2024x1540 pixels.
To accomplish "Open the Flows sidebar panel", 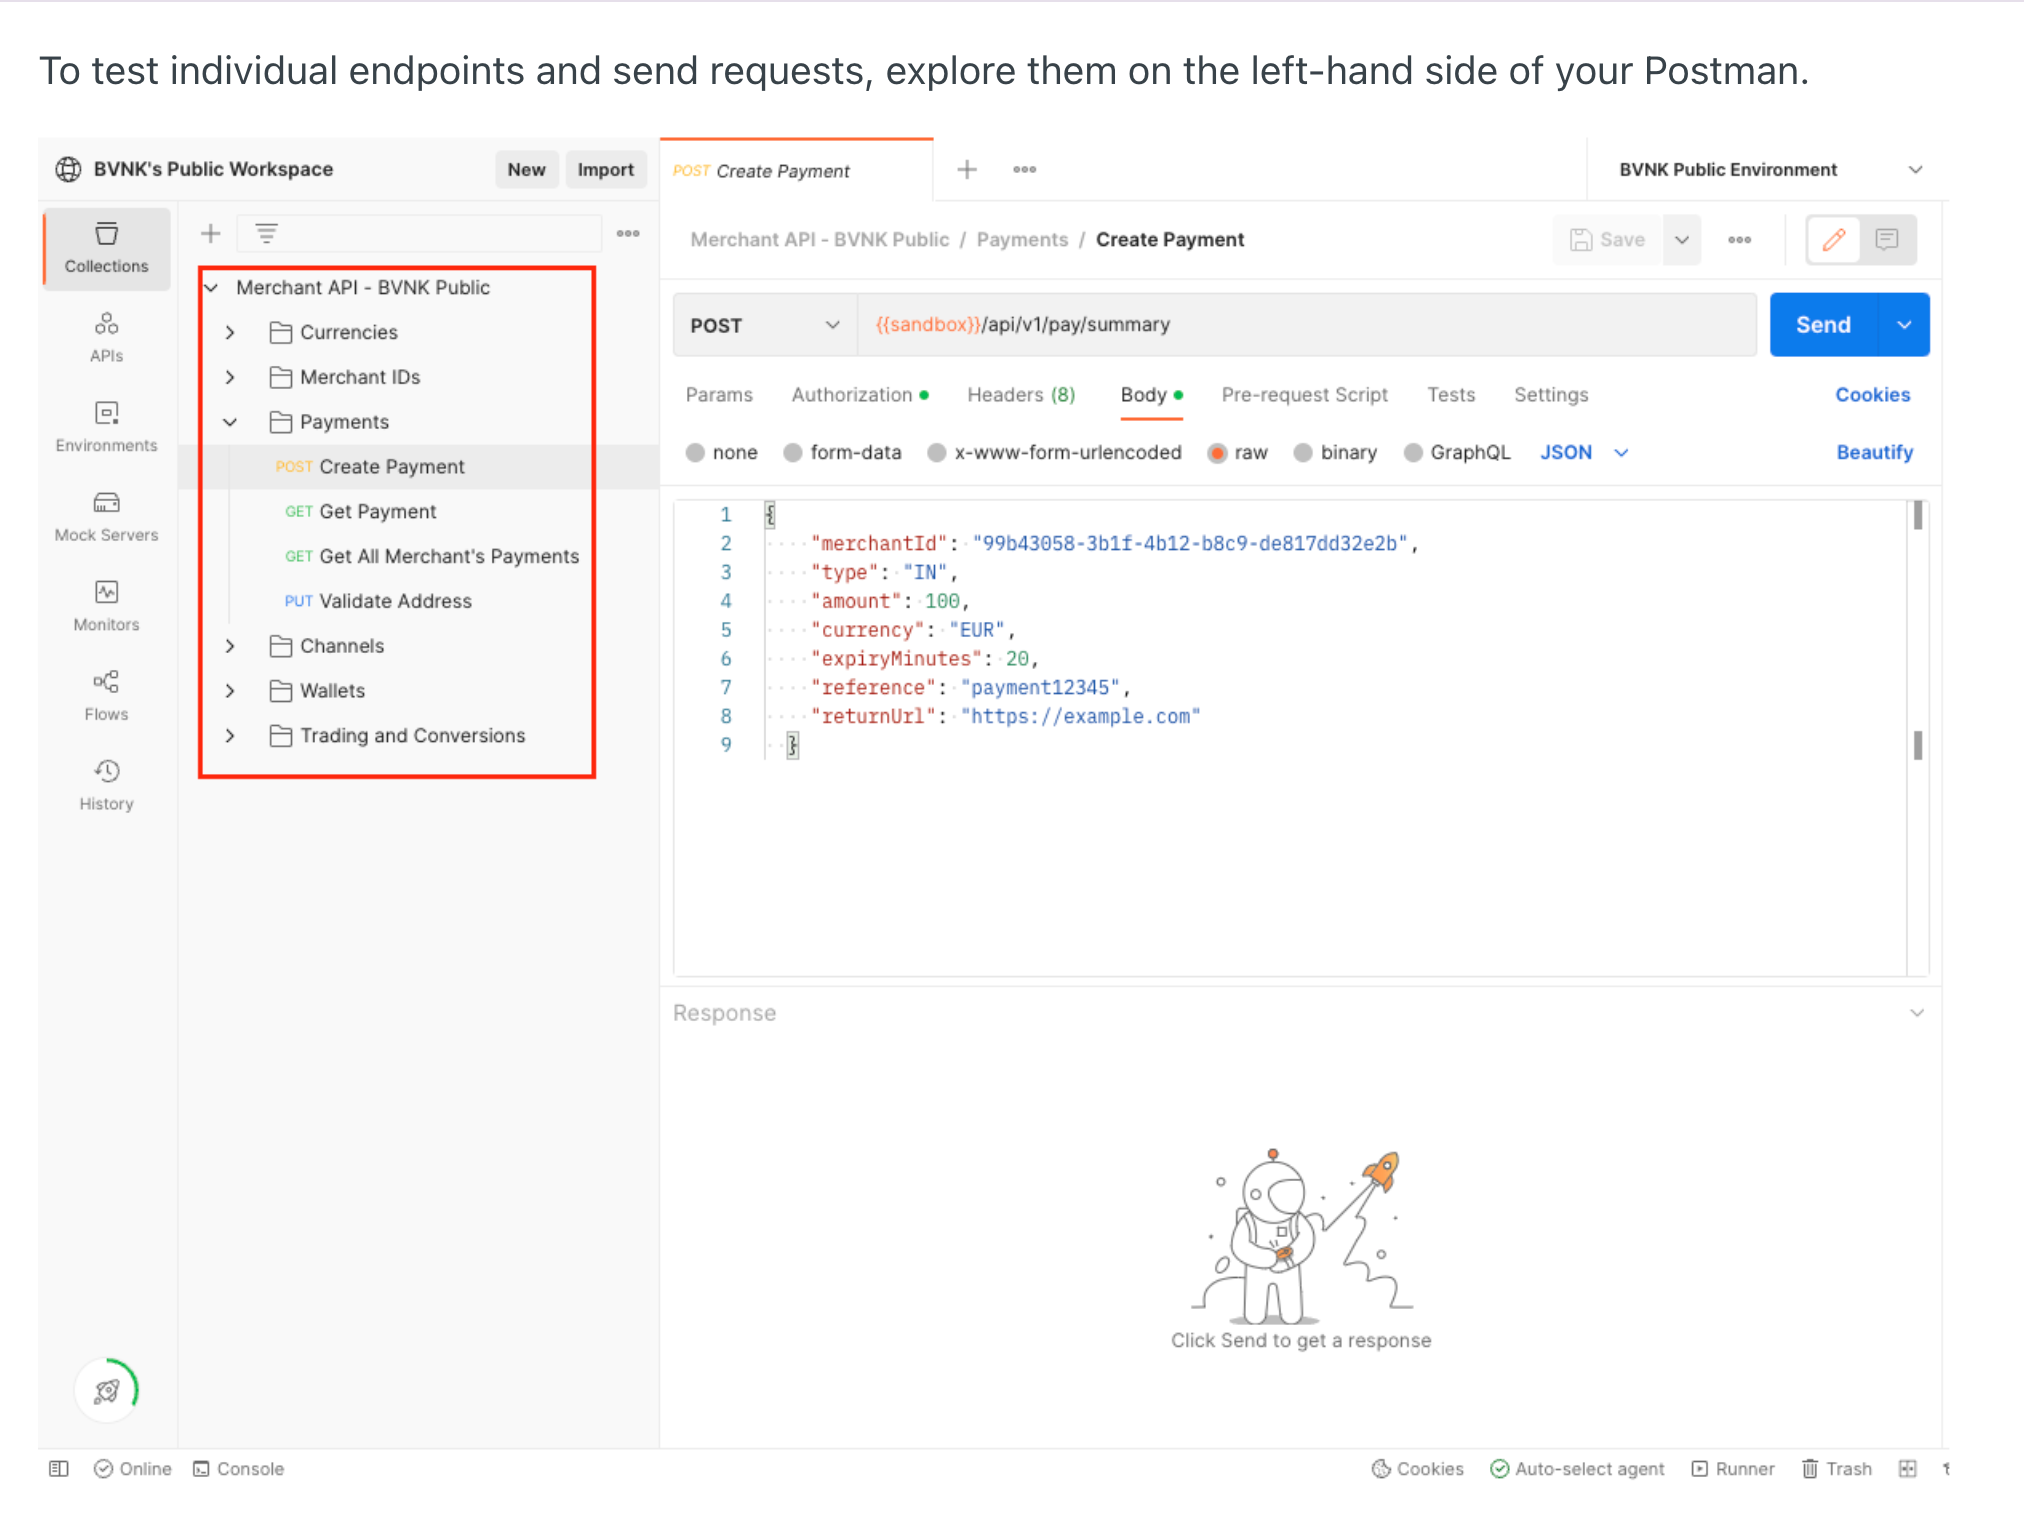I will (x=106, y=696).
